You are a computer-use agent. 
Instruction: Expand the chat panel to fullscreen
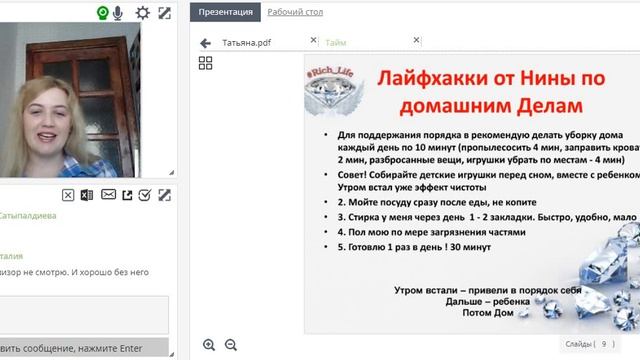164,195
